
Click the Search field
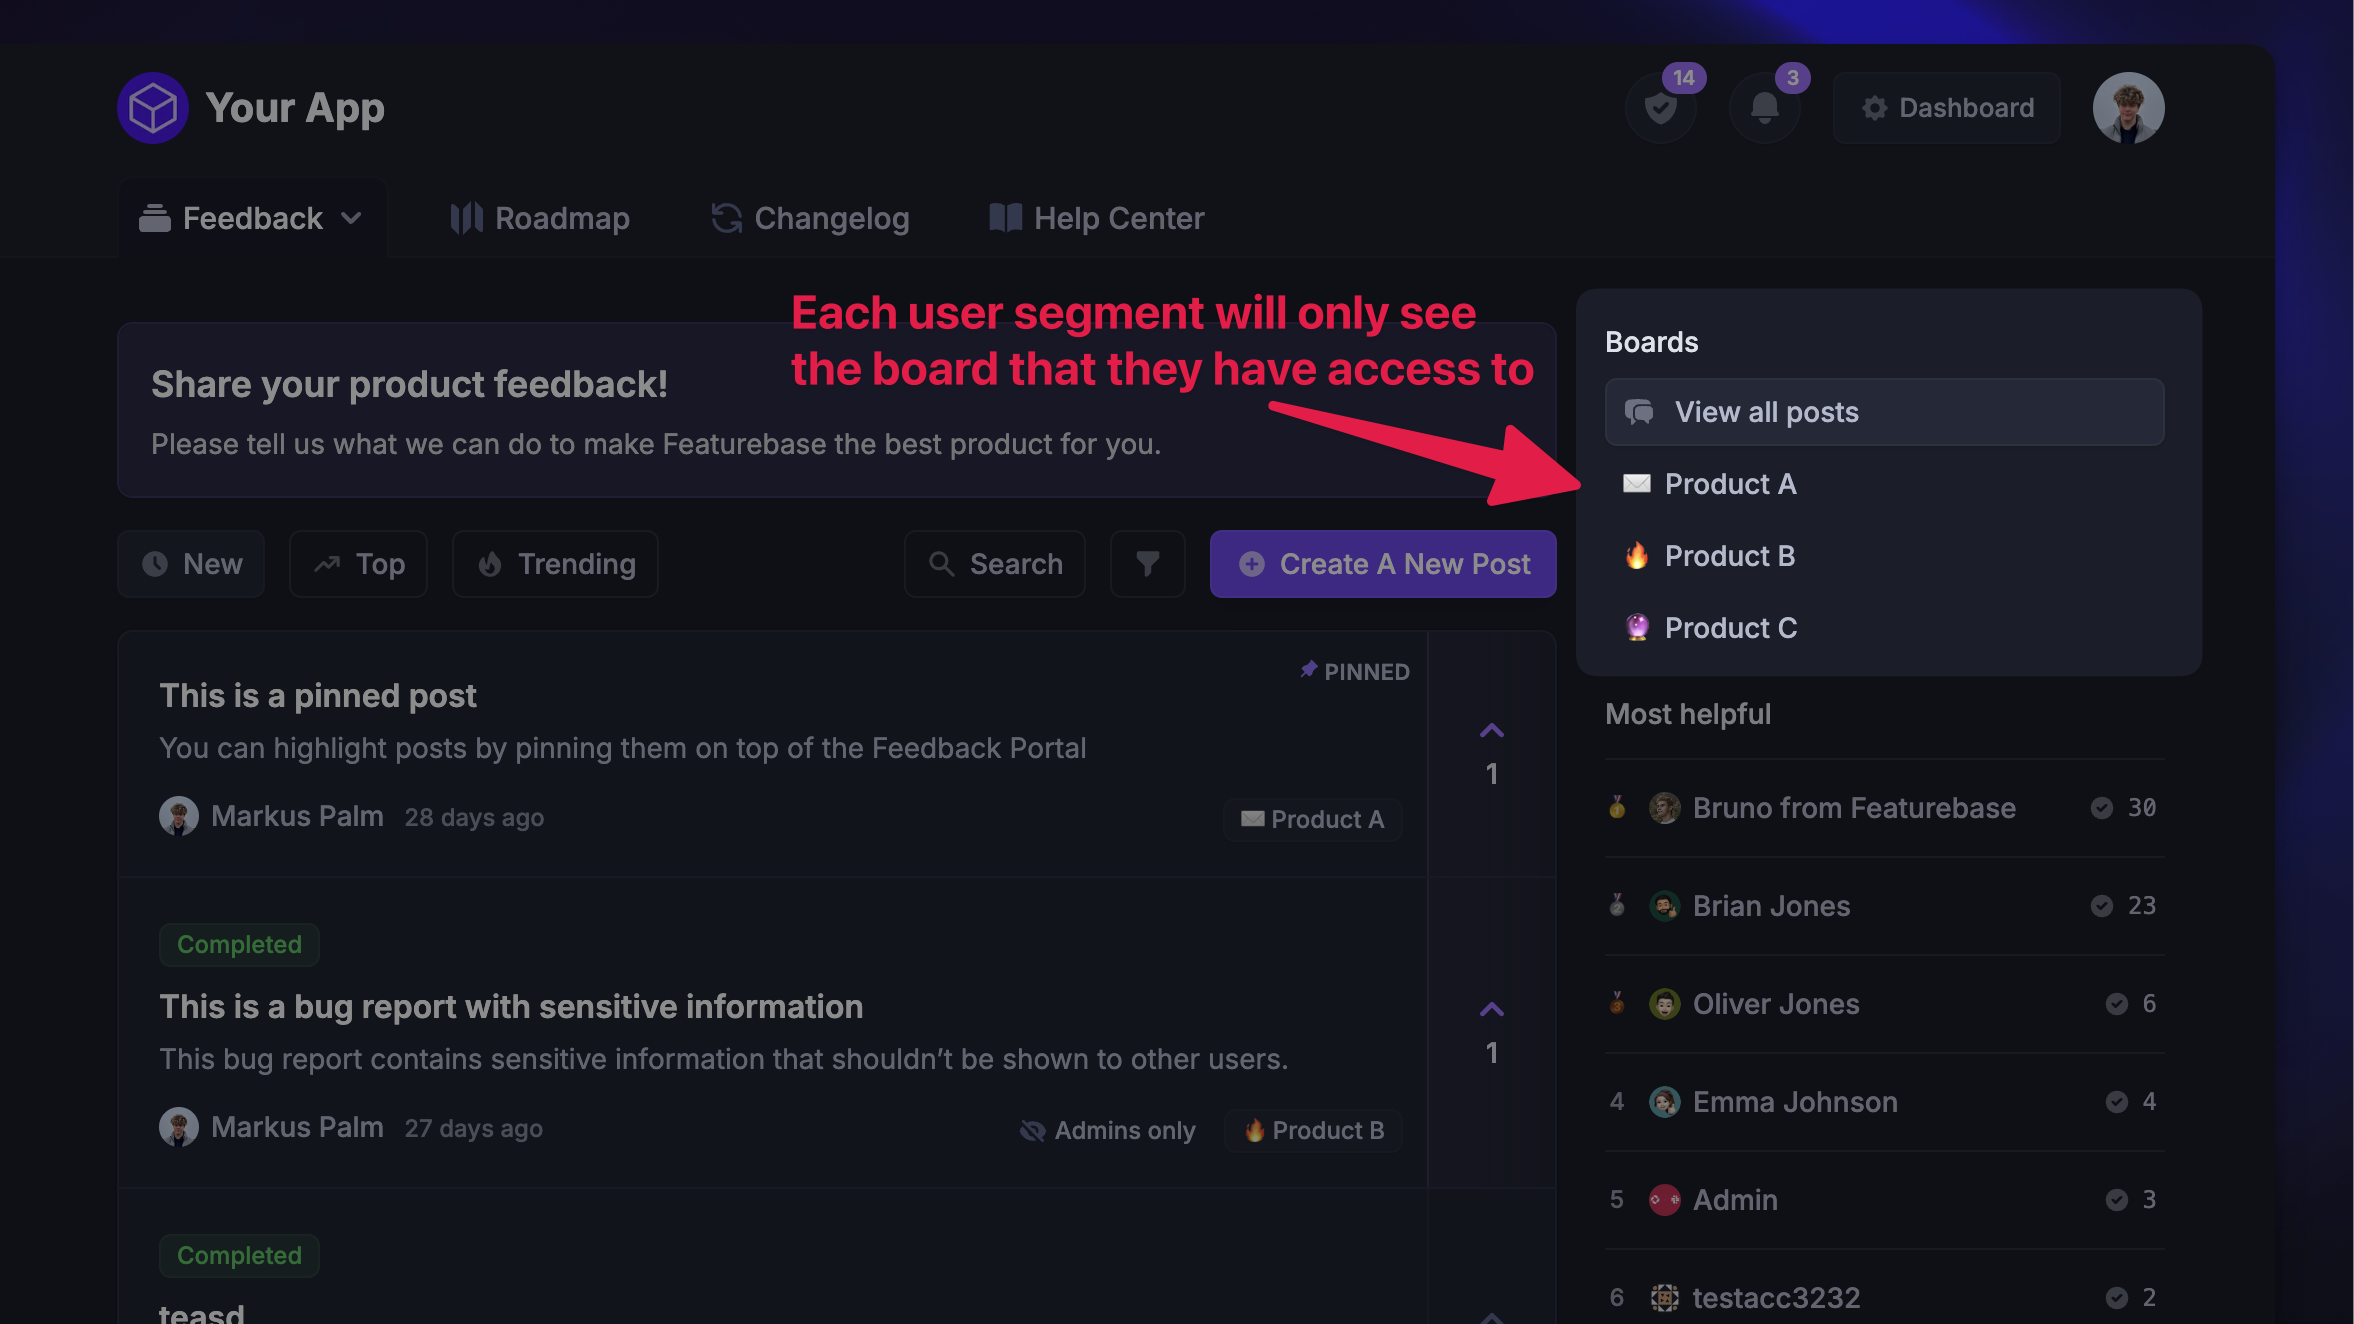pyautogui.click(x=995, y=564)
